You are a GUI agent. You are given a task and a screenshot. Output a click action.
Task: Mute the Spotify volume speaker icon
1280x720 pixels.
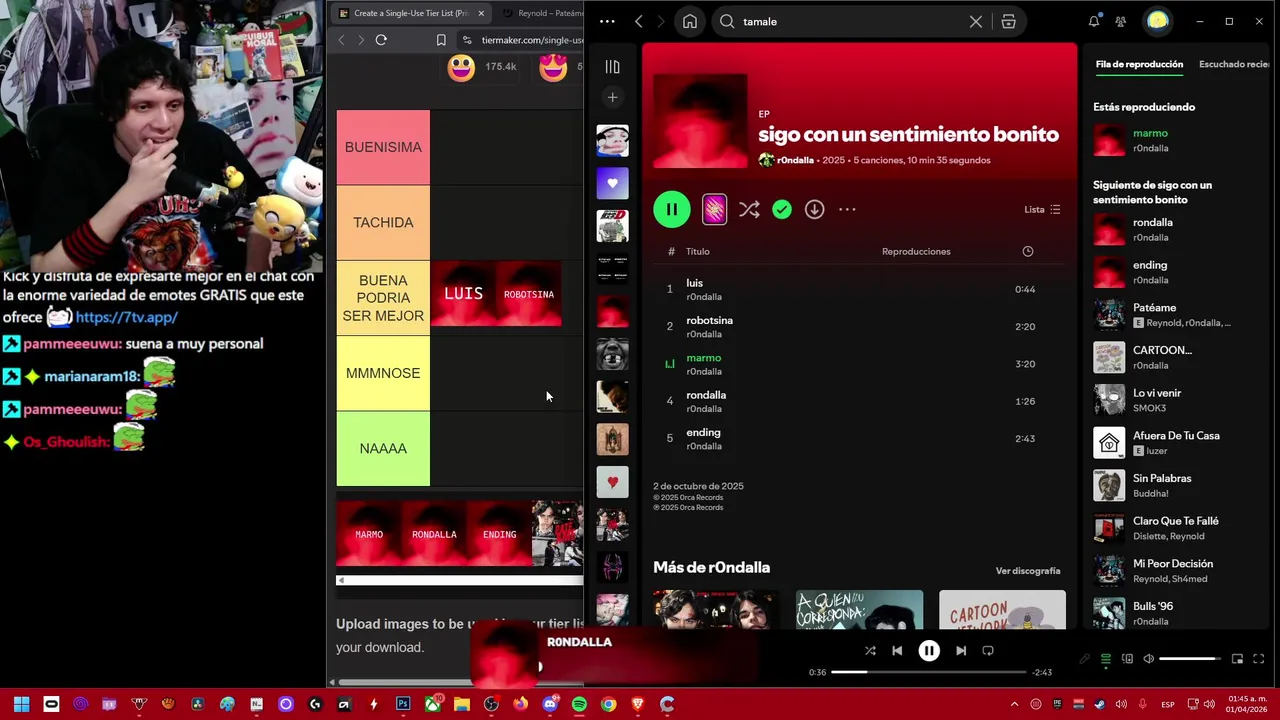coord(1148,659)
